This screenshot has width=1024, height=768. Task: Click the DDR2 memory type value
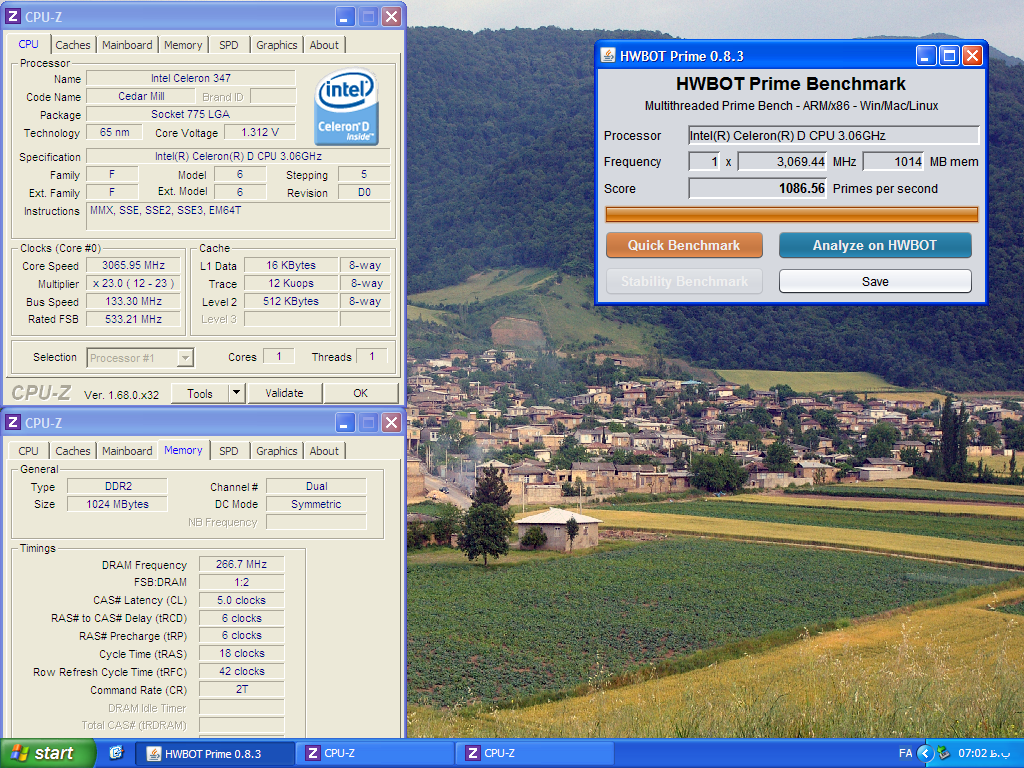118,487
